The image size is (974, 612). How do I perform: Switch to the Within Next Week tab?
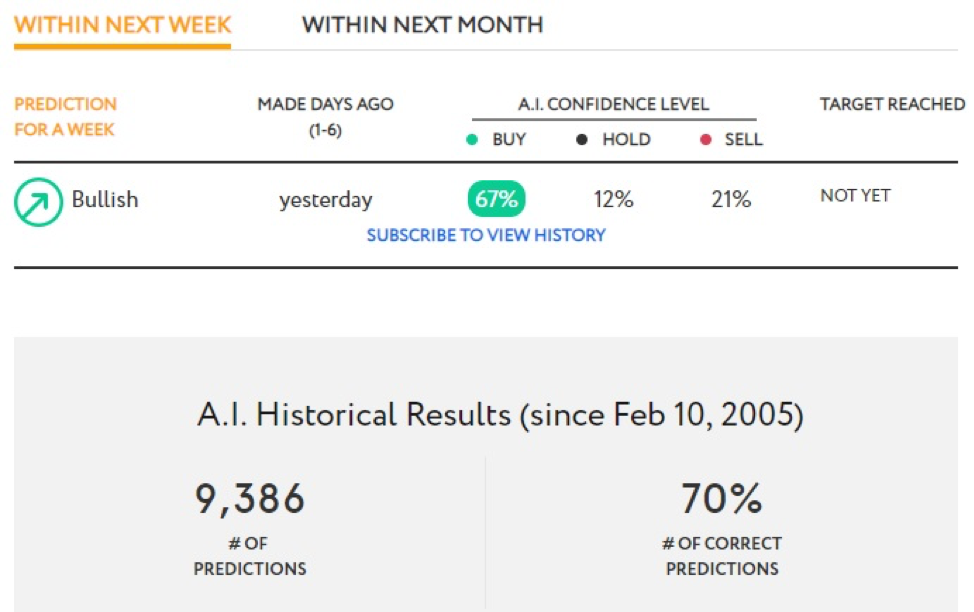pos(122,25)
